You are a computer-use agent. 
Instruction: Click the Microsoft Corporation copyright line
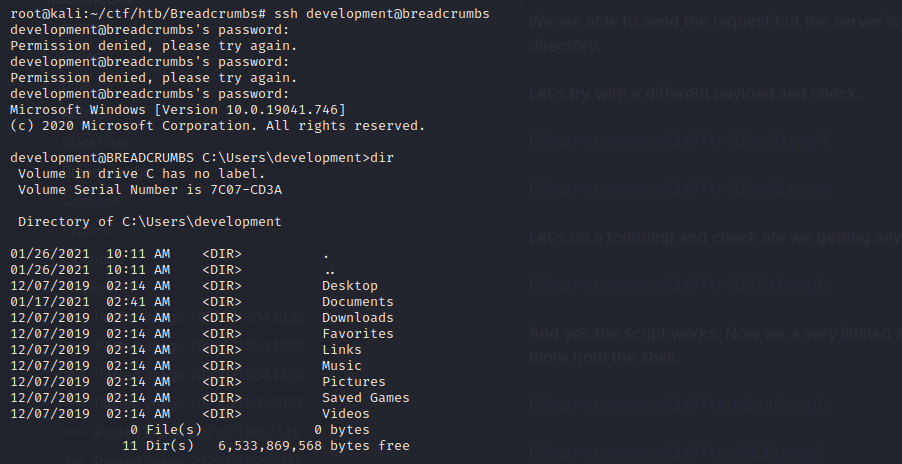click(x=217, y=126)
